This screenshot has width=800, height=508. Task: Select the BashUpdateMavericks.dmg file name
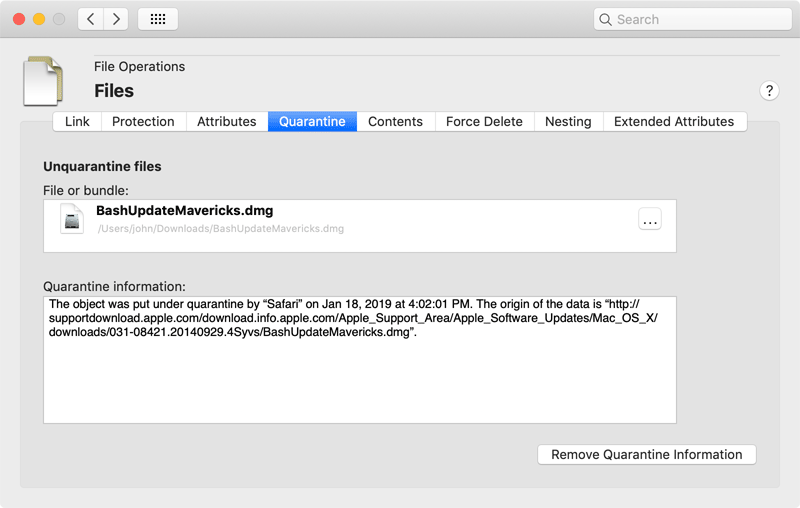(185, 211)
